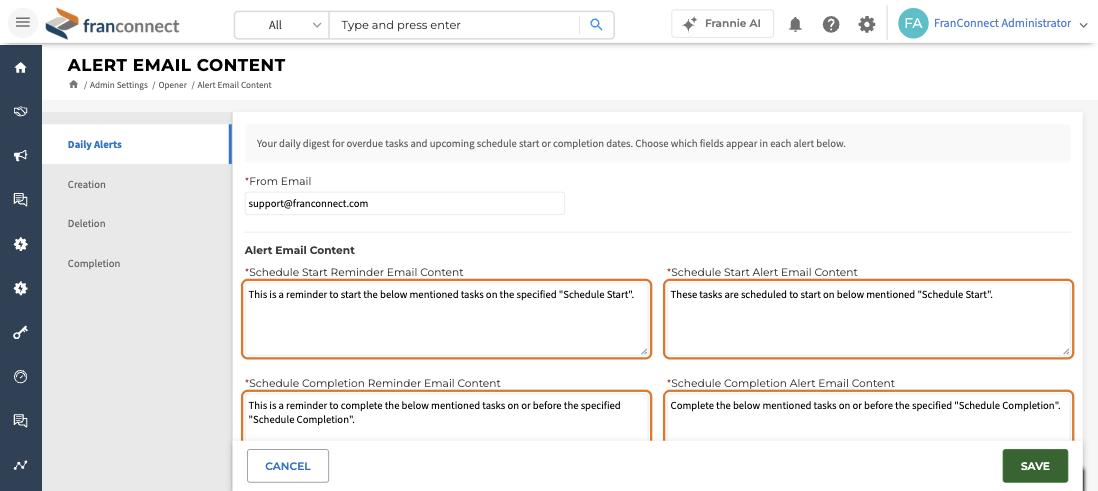Click the daily digest info banner text
Image resolution: width=1098 pixels, height=491 pixels.
click(551, 144)
